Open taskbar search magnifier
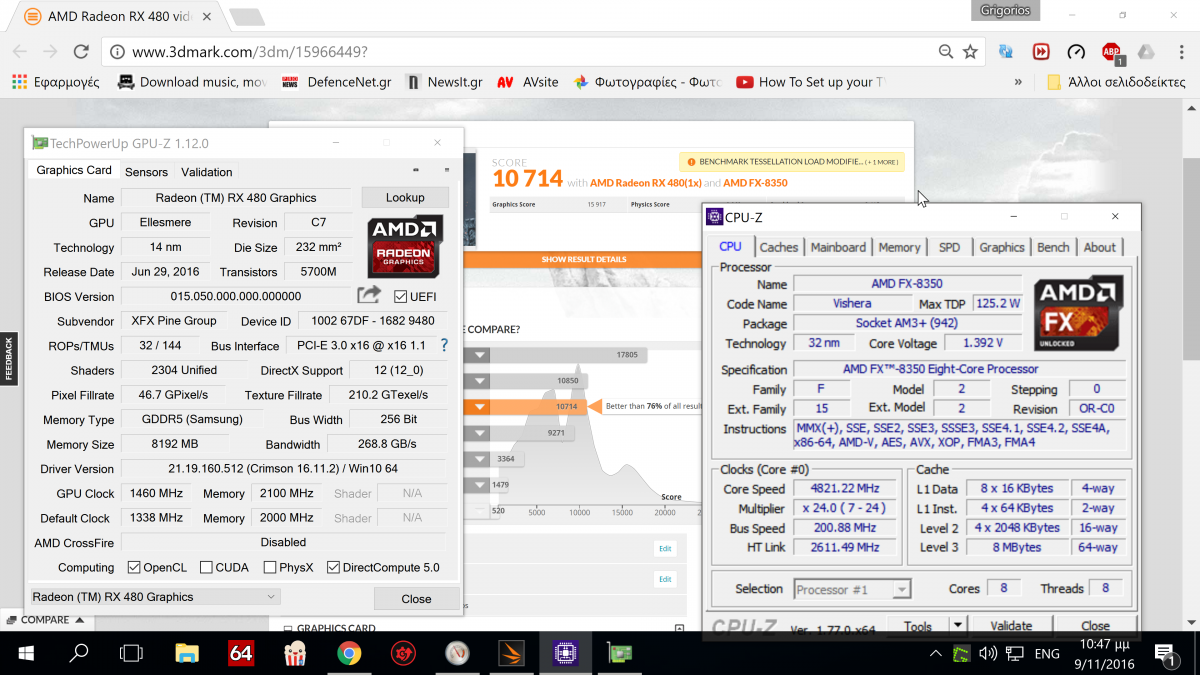 coord(78,654)
